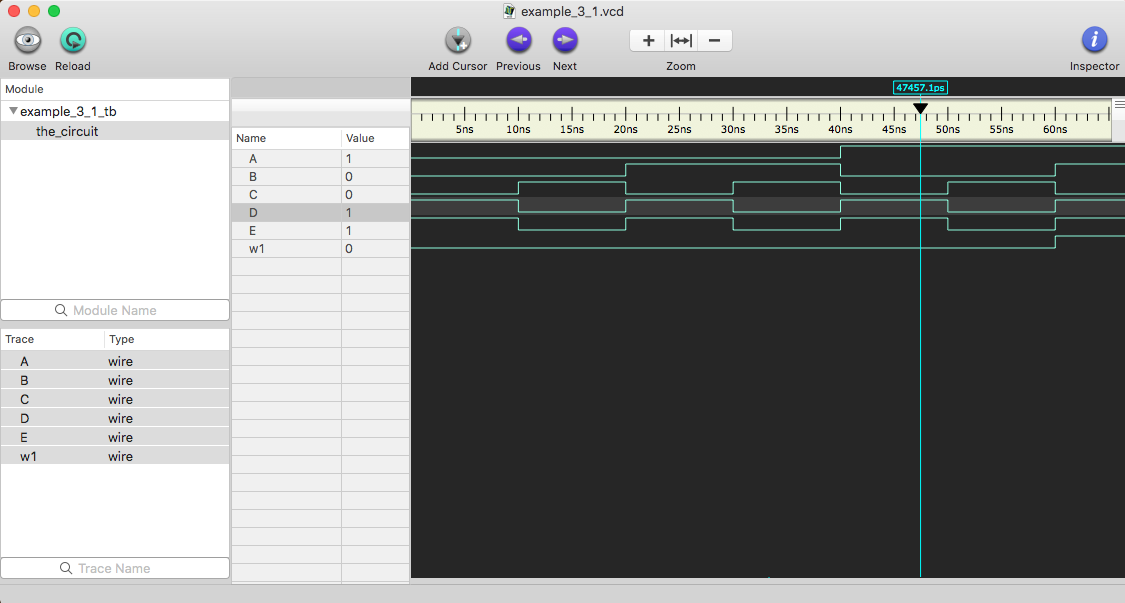The height and width of the screenshot is (603, 1125).
Task: Select example_3_1_tb module row
Action: point(115,111)
